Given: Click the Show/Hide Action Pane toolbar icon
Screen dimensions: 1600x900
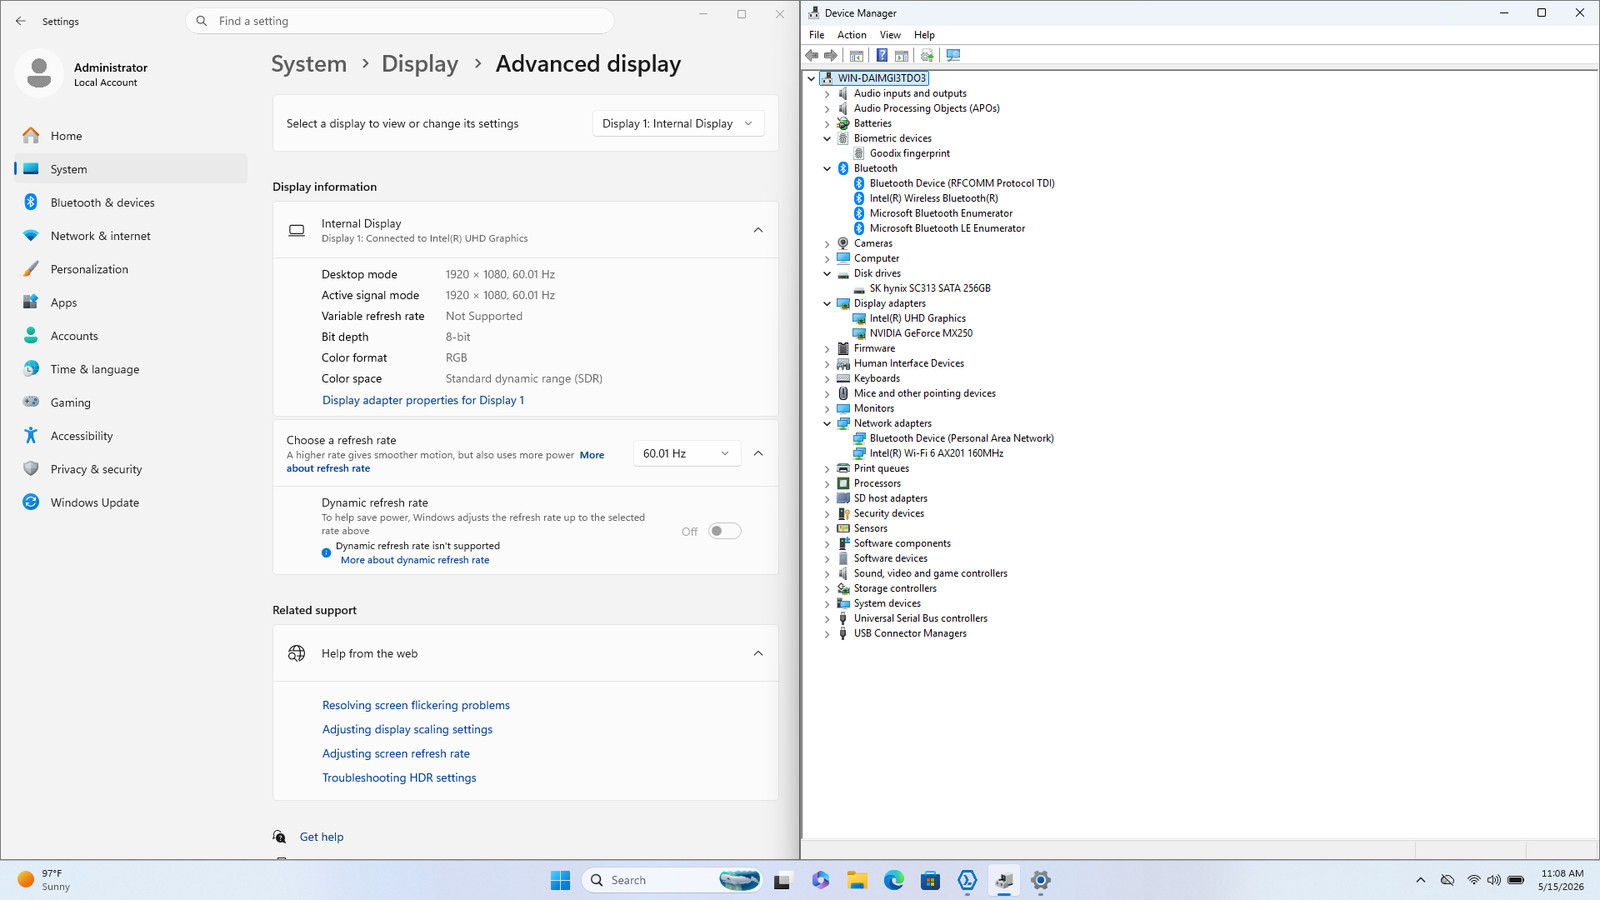Looking at the screenshot, I should tap(901, 56).
